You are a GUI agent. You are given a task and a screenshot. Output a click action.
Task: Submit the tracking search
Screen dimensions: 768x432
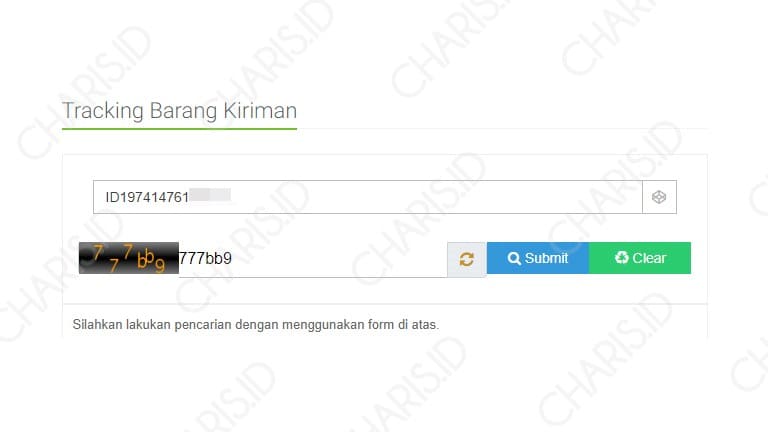[538, 258]
